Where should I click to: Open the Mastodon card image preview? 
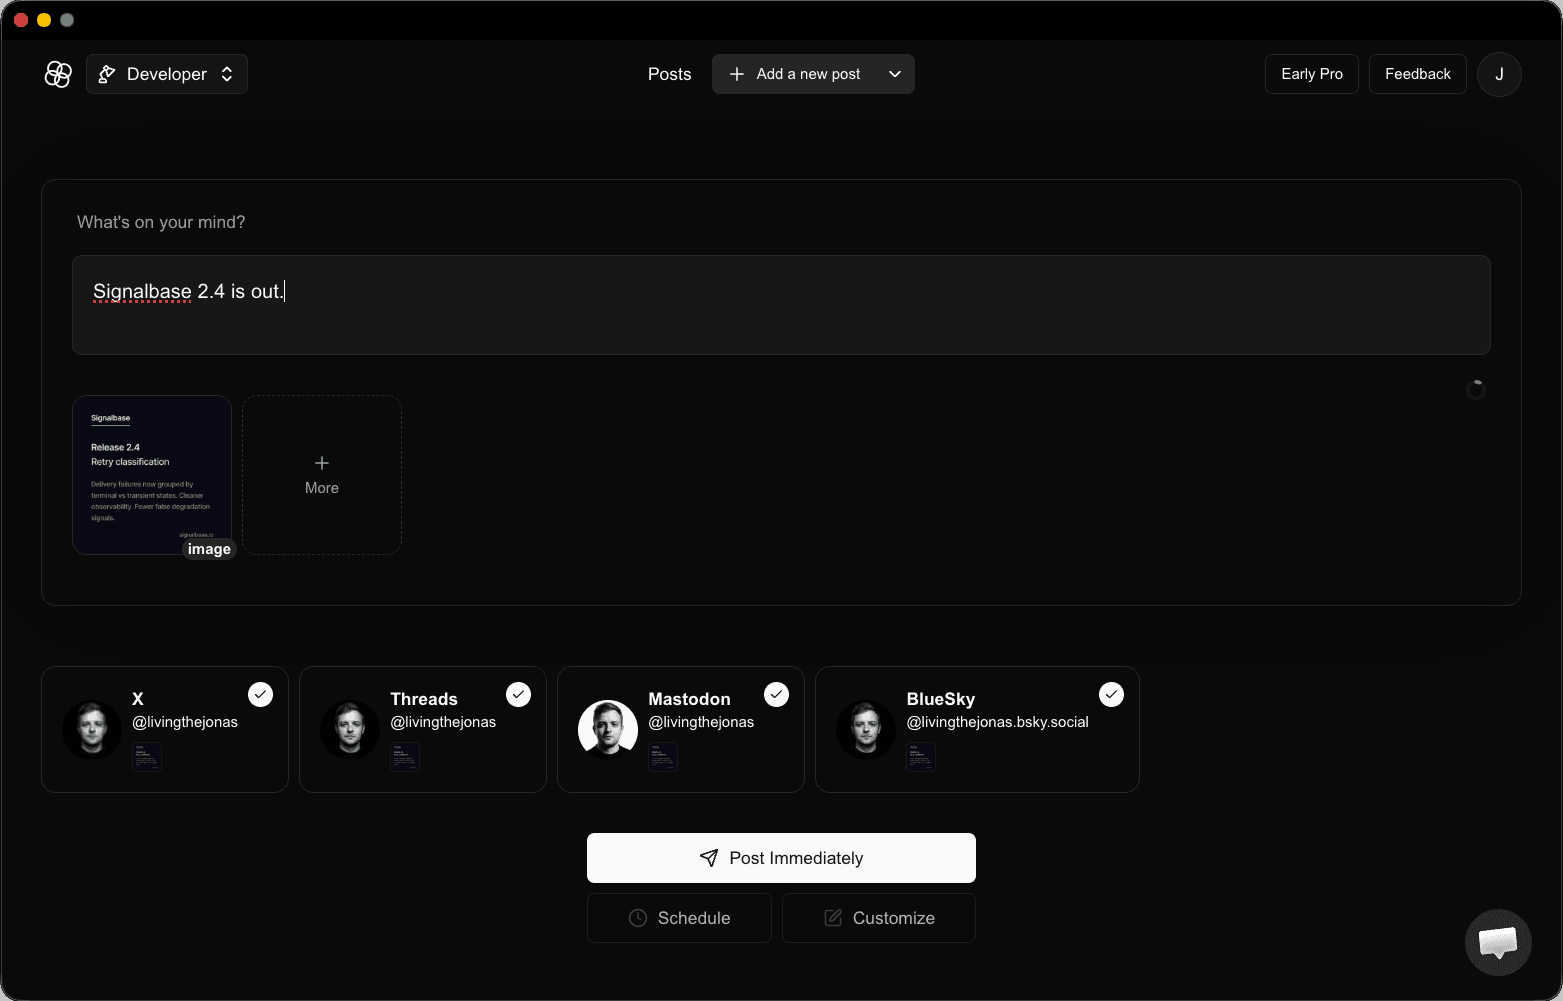click(663, 757)
